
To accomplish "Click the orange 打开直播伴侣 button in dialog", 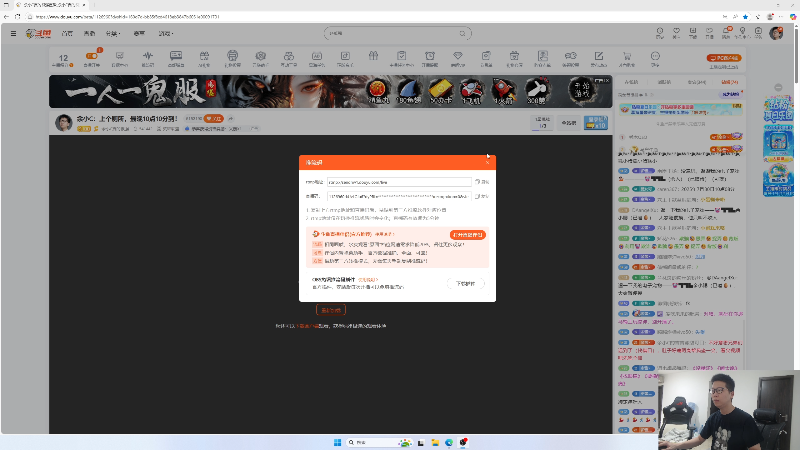I will (x=467, y=235).
